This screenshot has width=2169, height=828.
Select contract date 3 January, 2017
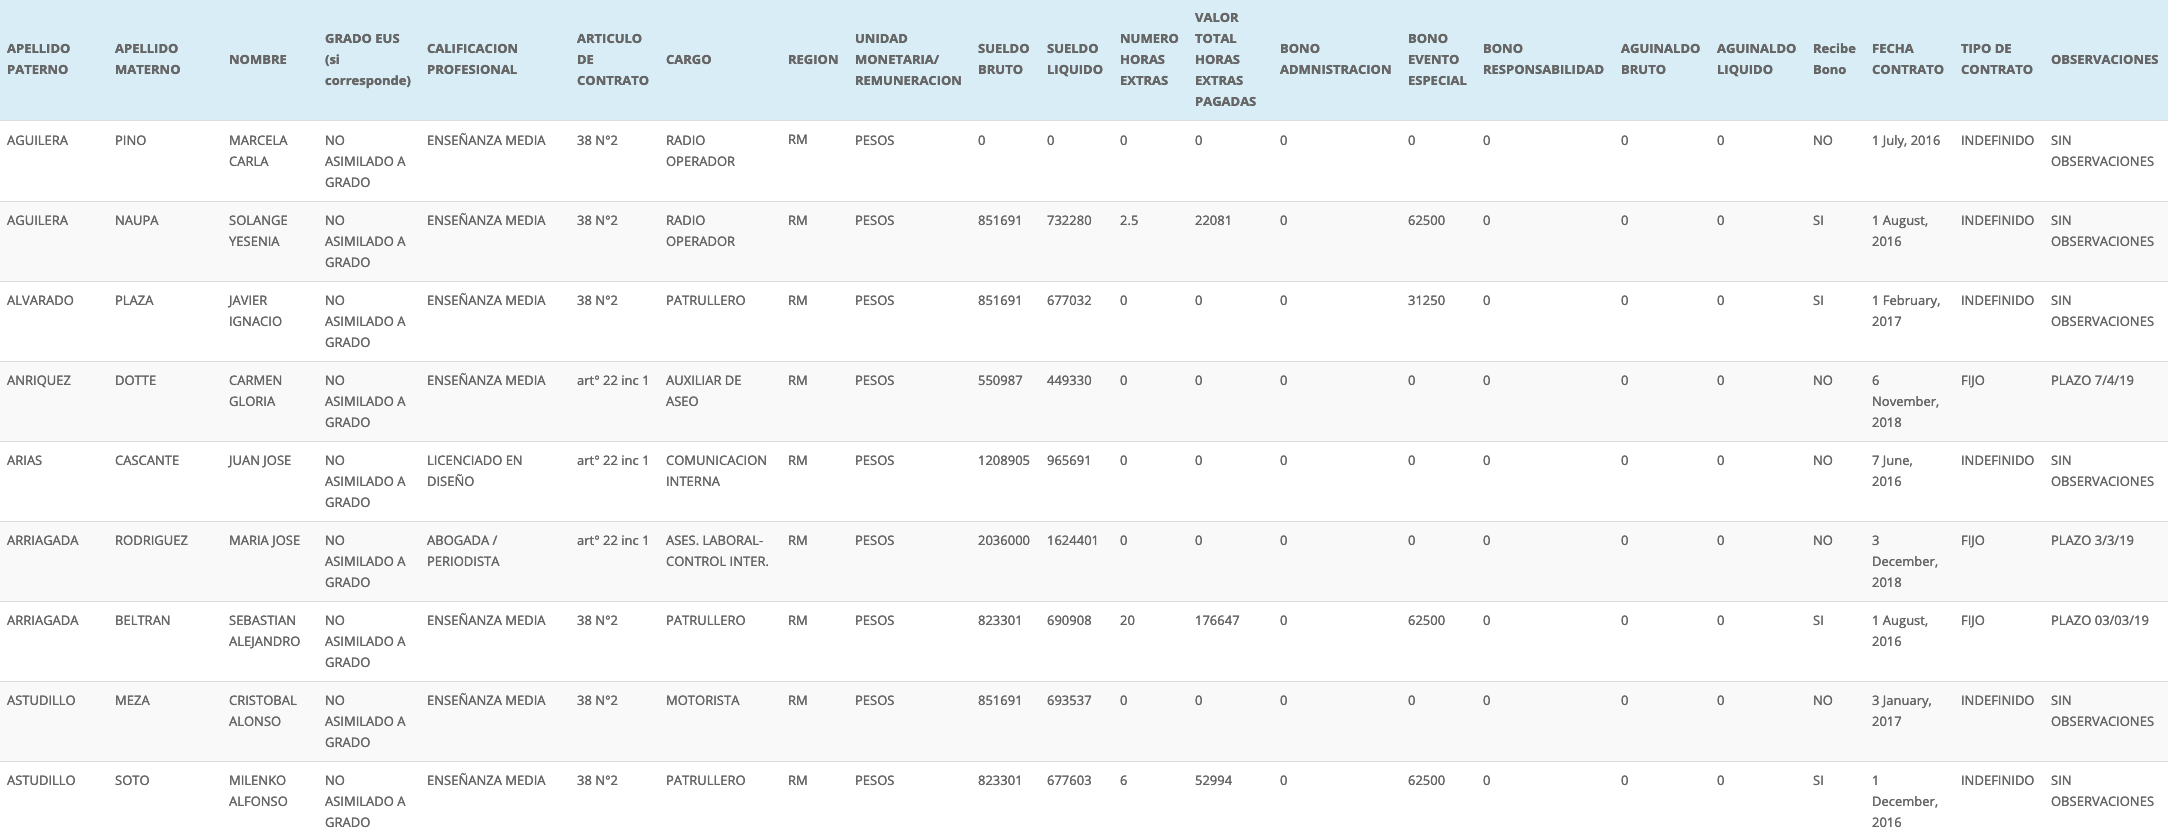point(1902,711)
